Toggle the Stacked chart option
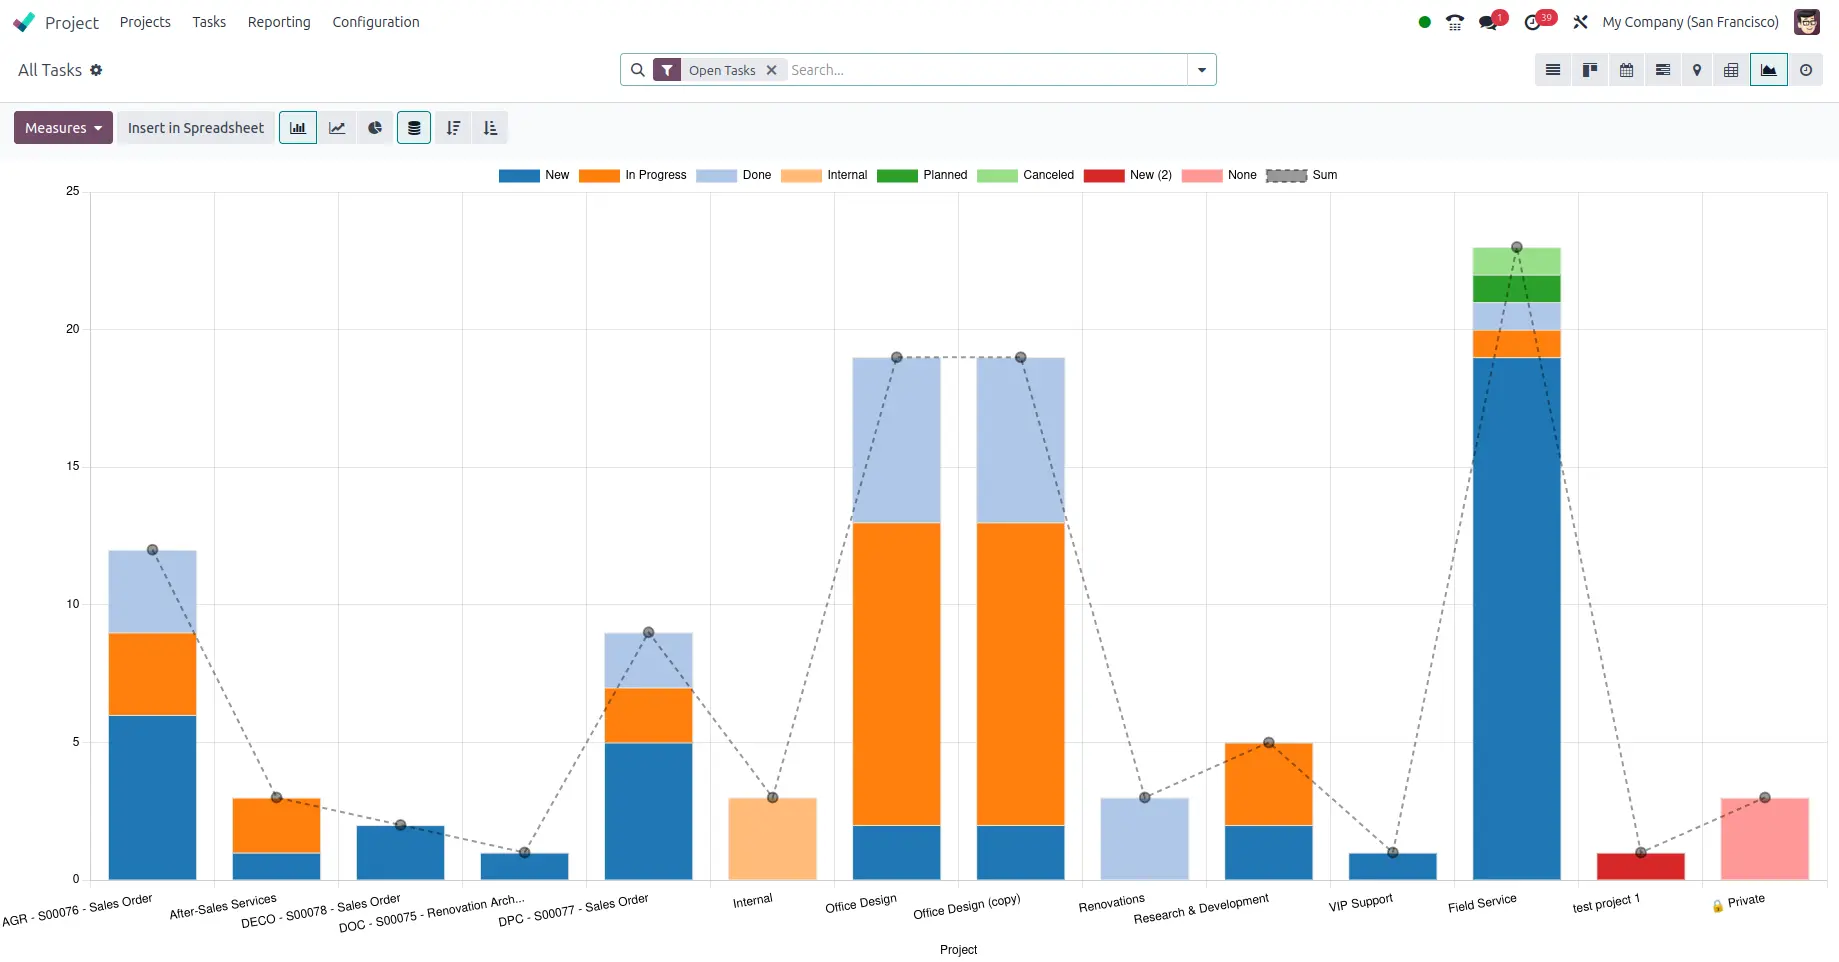1839x962 pixels. coord(413,128)
